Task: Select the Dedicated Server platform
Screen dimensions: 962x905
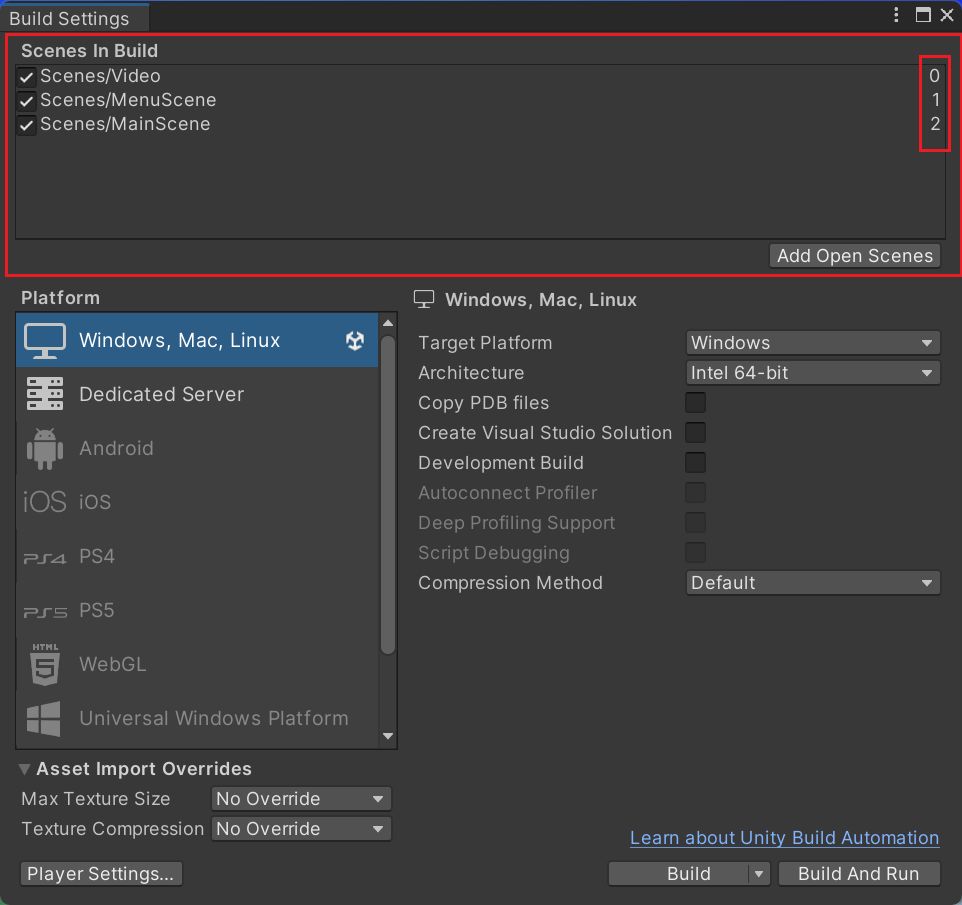Action: click(197, 394)
